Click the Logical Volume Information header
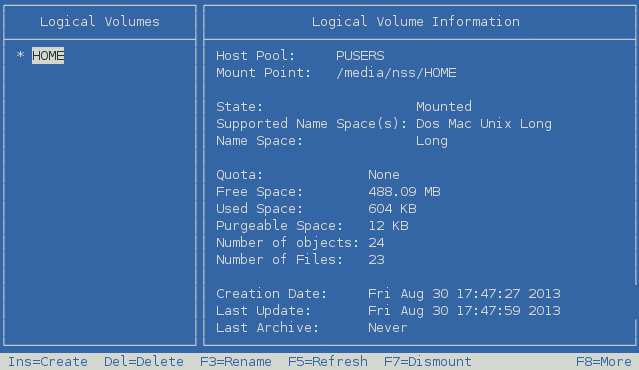 point(416,22)
